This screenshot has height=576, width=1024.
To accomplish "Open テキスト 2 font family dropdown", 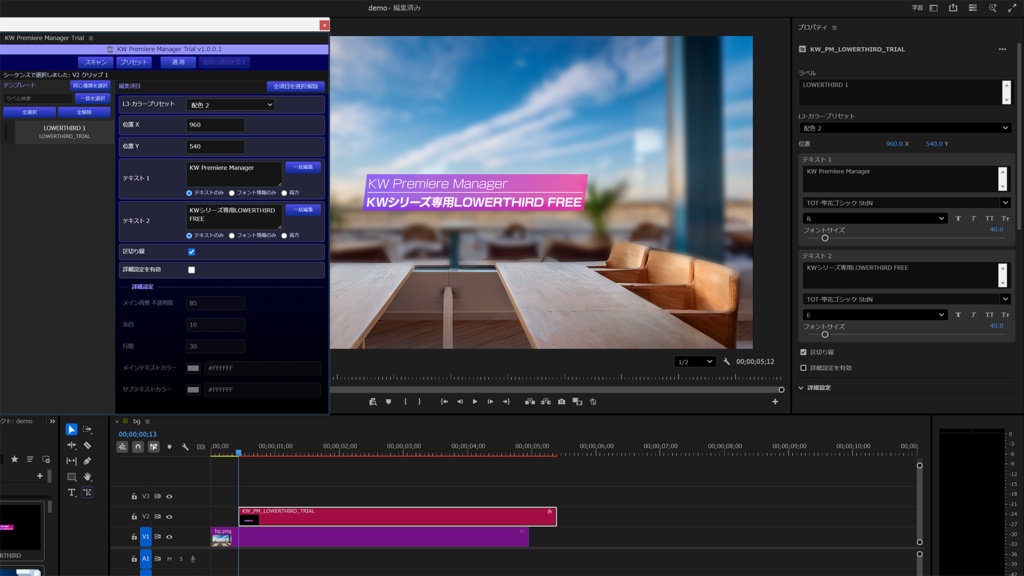I will click(x=906, y=299).
